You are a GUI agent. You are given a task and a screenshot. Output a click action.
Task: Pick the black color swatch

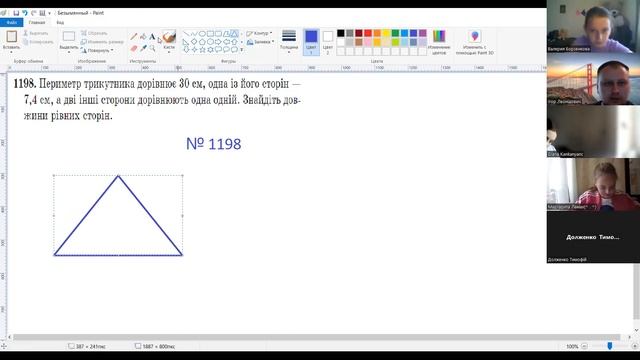click(x=341, y=33)
